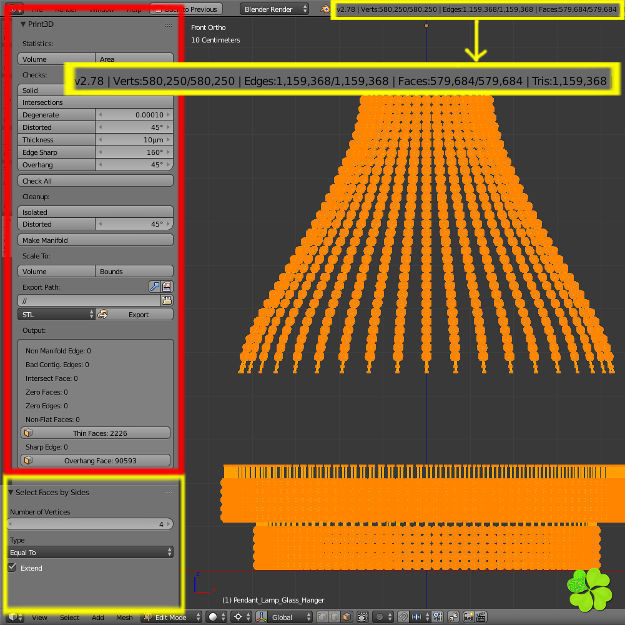Toggle limit selection to visible icon

tap(362, 617)
